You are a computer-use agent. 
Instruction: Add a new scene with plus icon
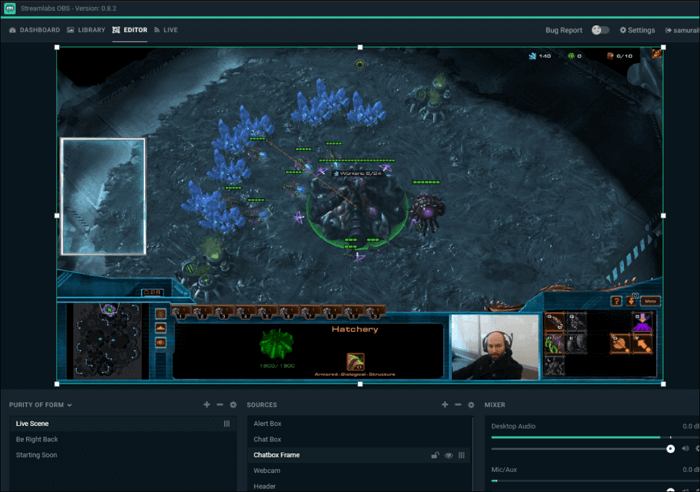[x=206, y=404]
